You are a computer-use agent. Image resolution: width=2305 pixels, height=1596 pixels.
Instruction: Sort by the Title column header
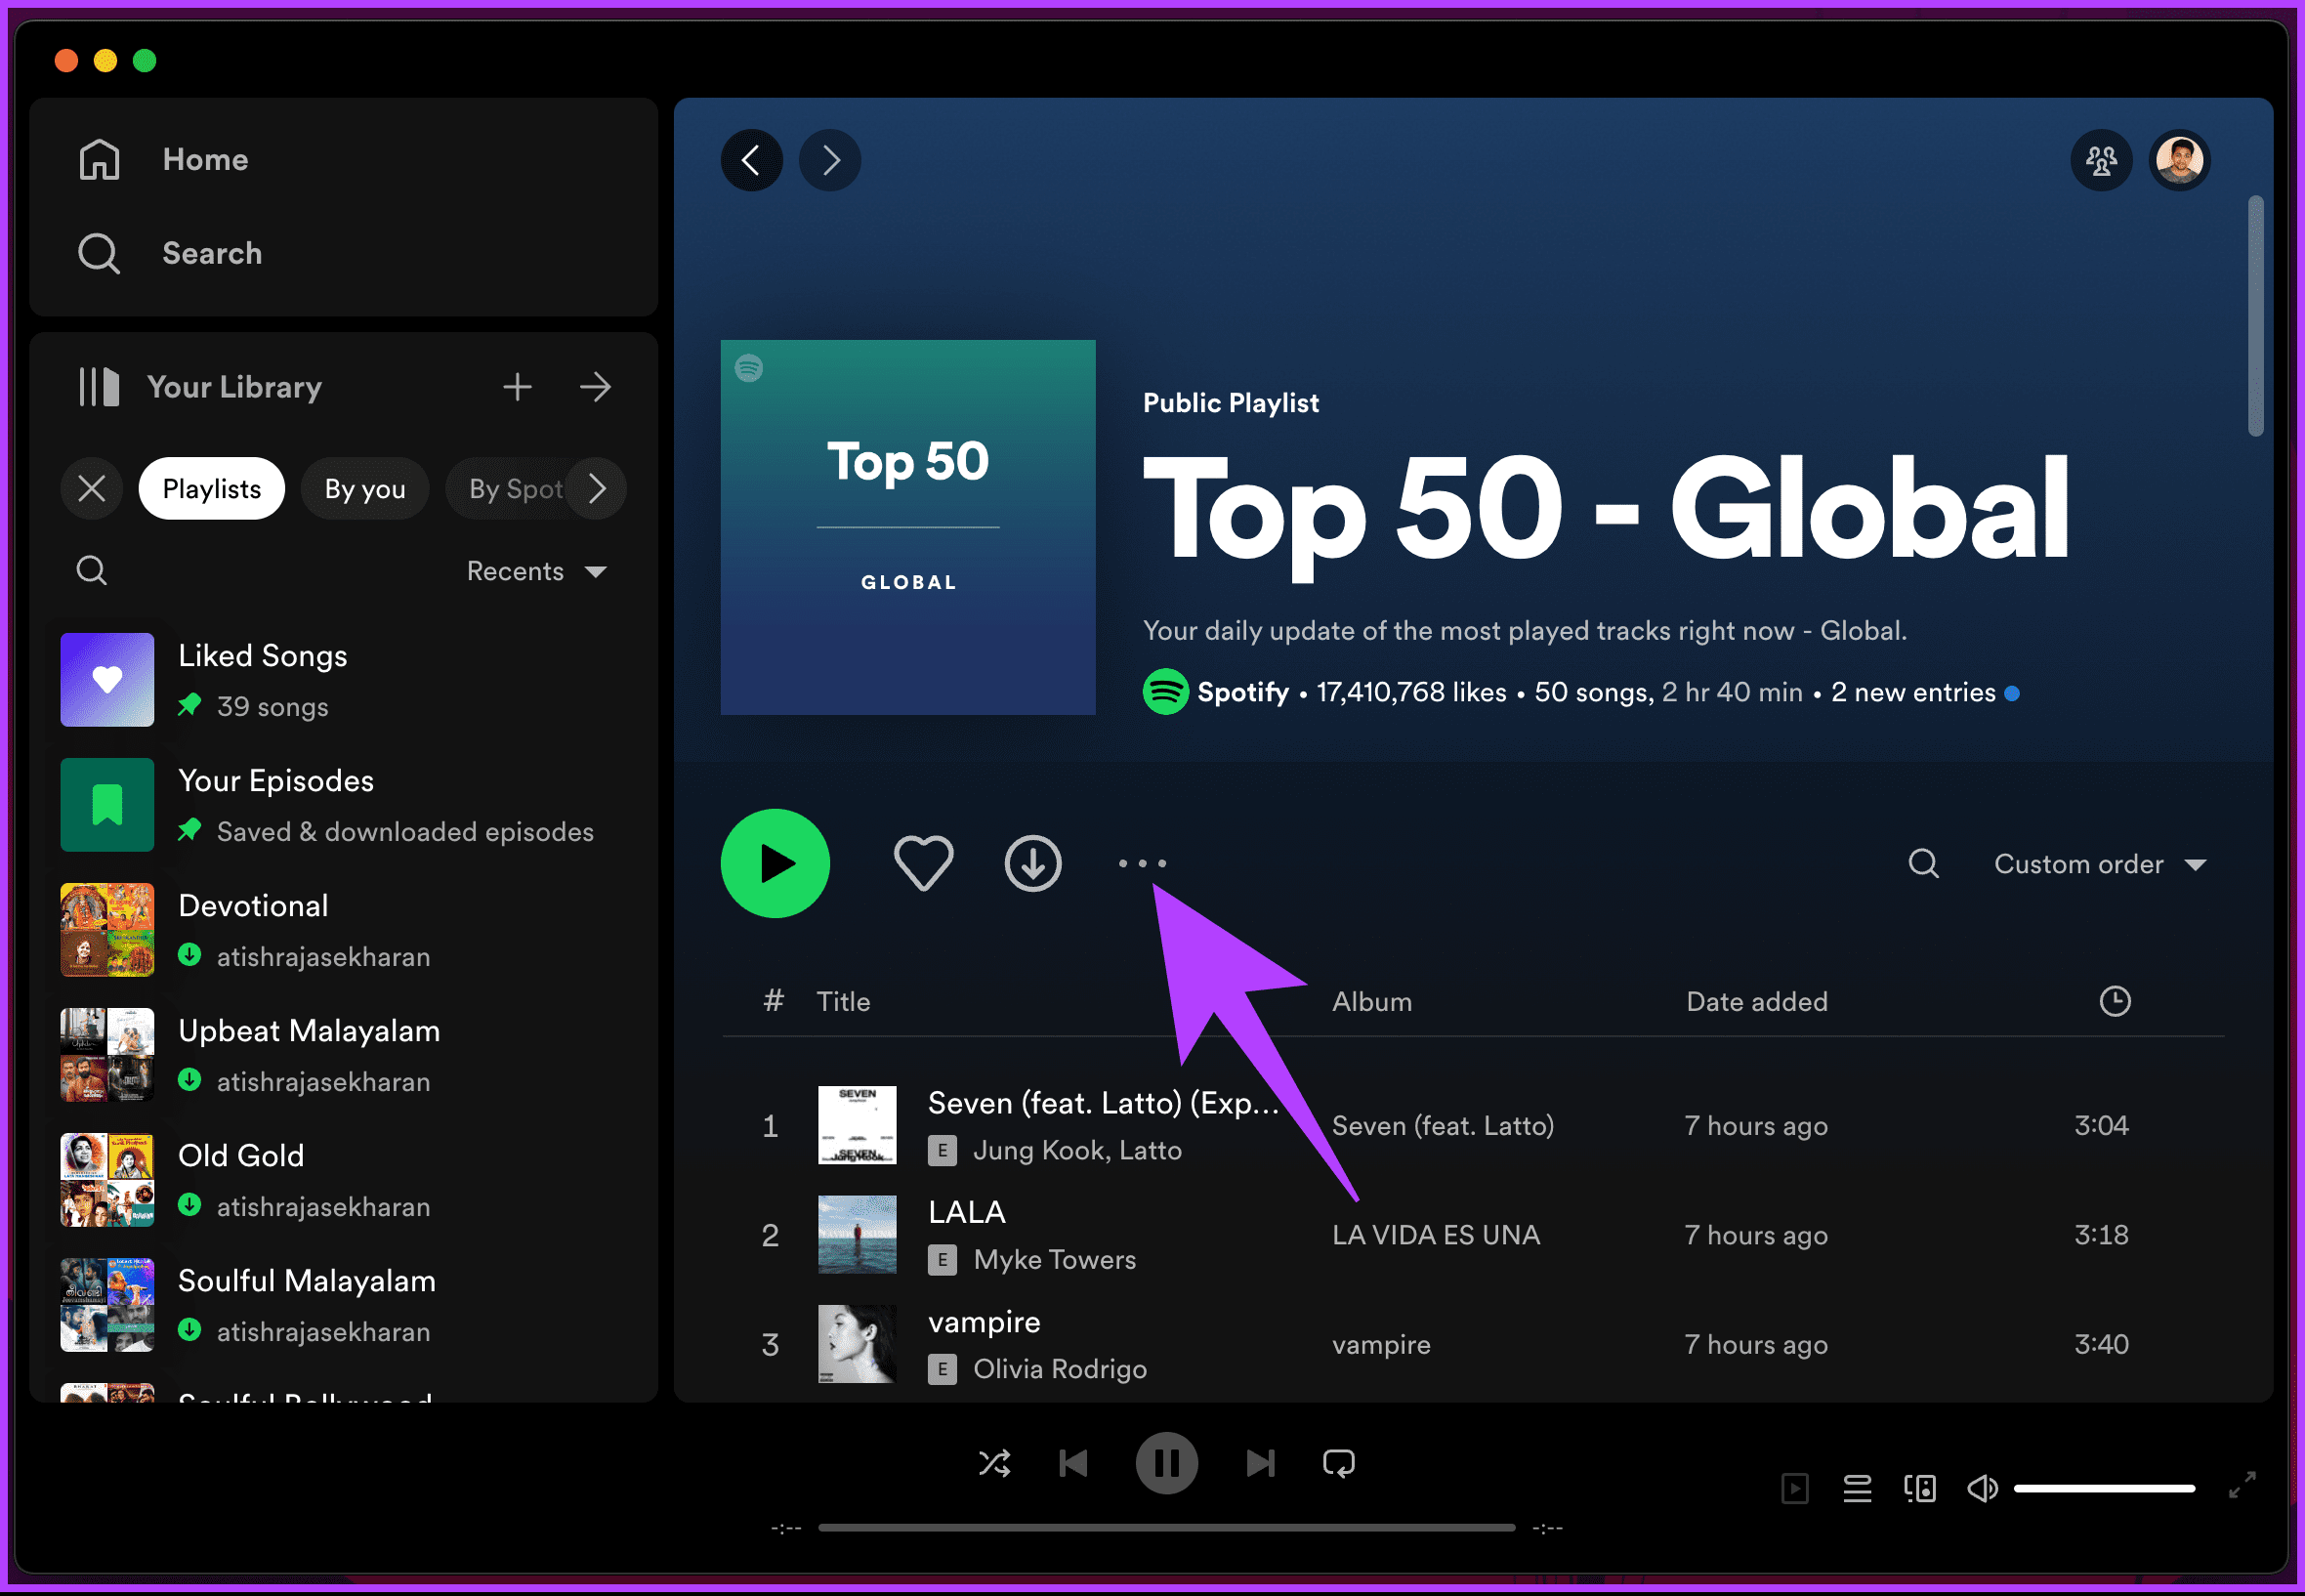[x=844, y=1002]
